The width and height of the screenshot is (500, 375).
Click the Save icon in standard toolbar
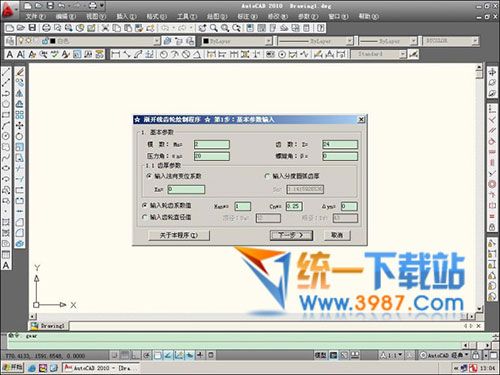point(32,28)
